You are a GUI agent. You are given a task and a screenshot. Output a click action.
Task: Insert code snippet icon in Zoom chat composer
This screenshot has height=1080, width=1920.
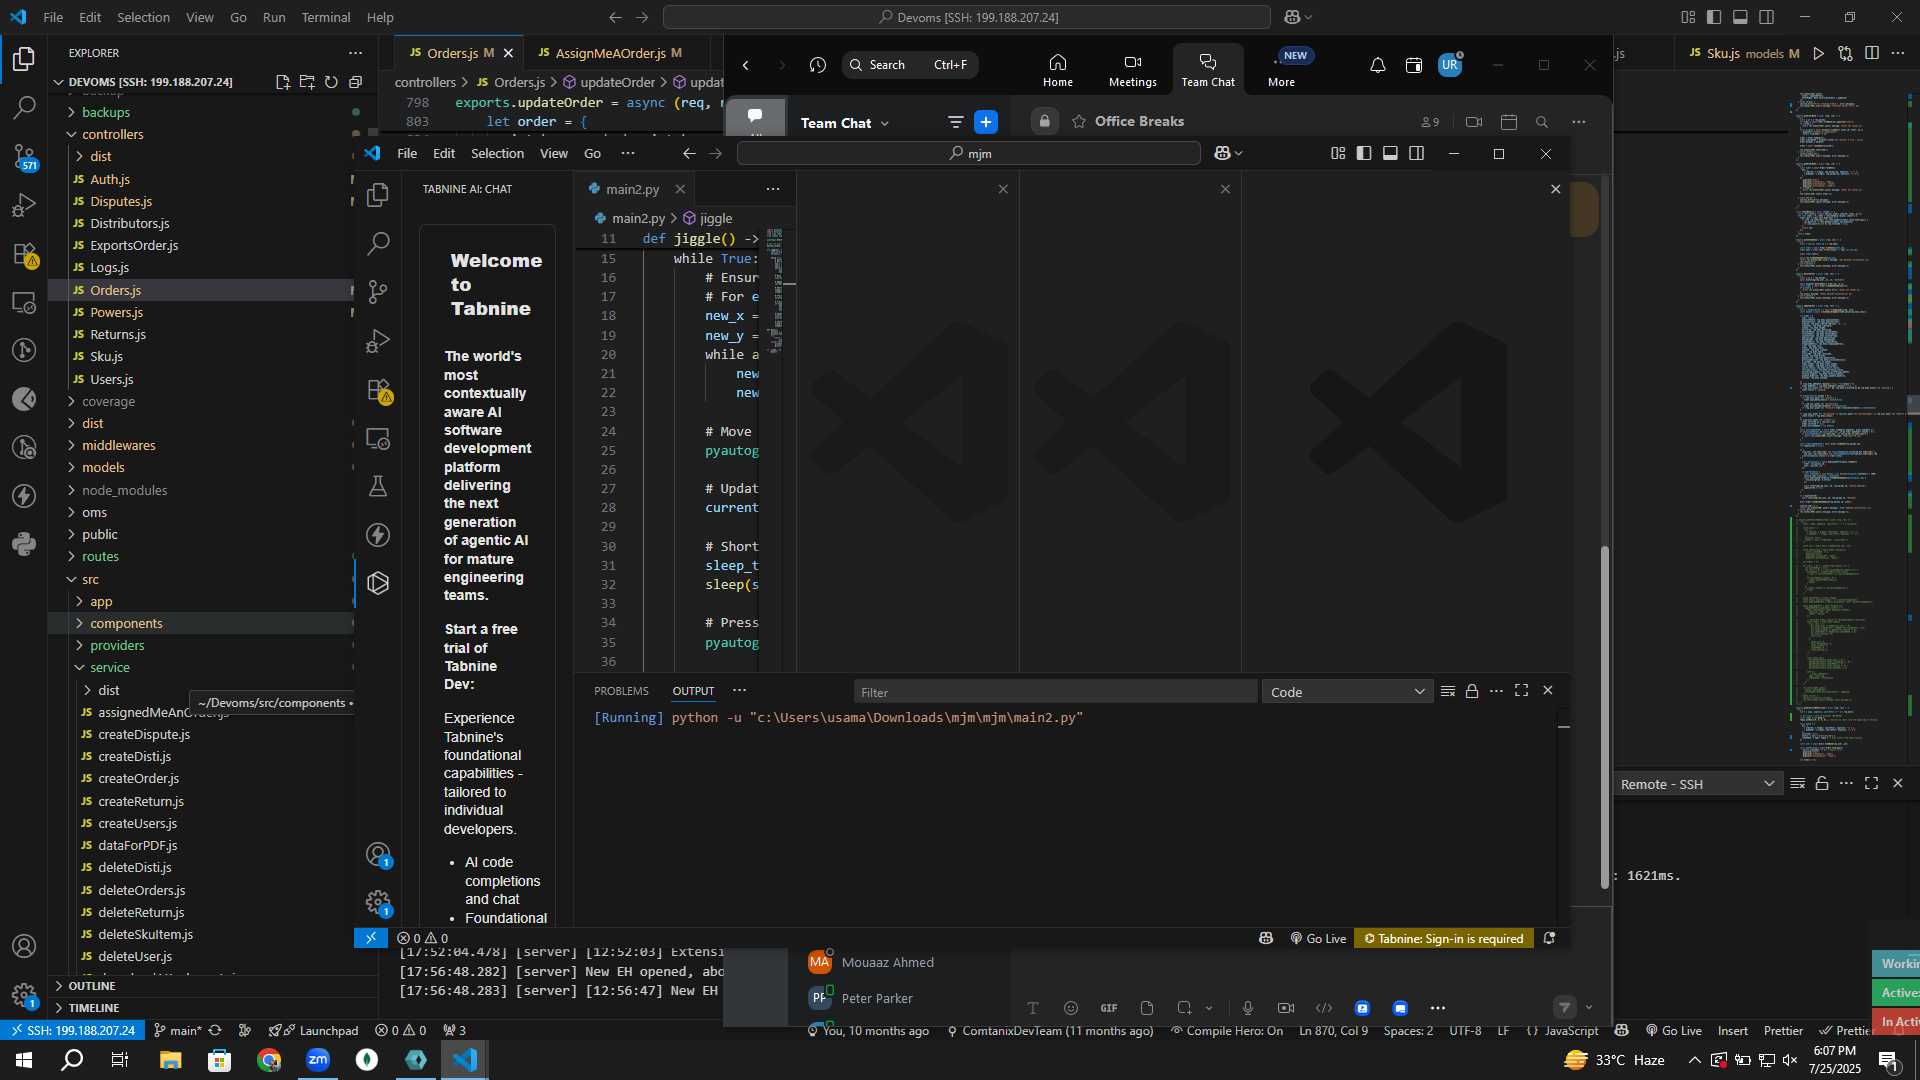[x=1324, y=1008]
